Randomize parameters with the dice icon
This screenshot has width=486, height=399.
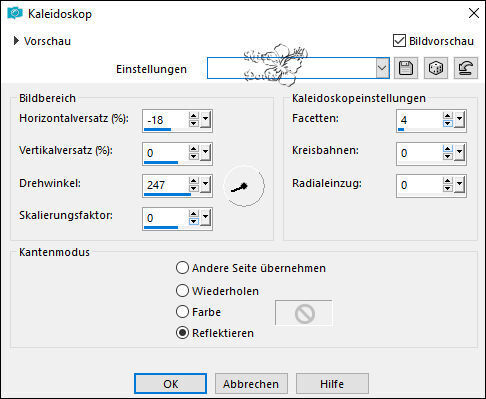coord(436,68)
